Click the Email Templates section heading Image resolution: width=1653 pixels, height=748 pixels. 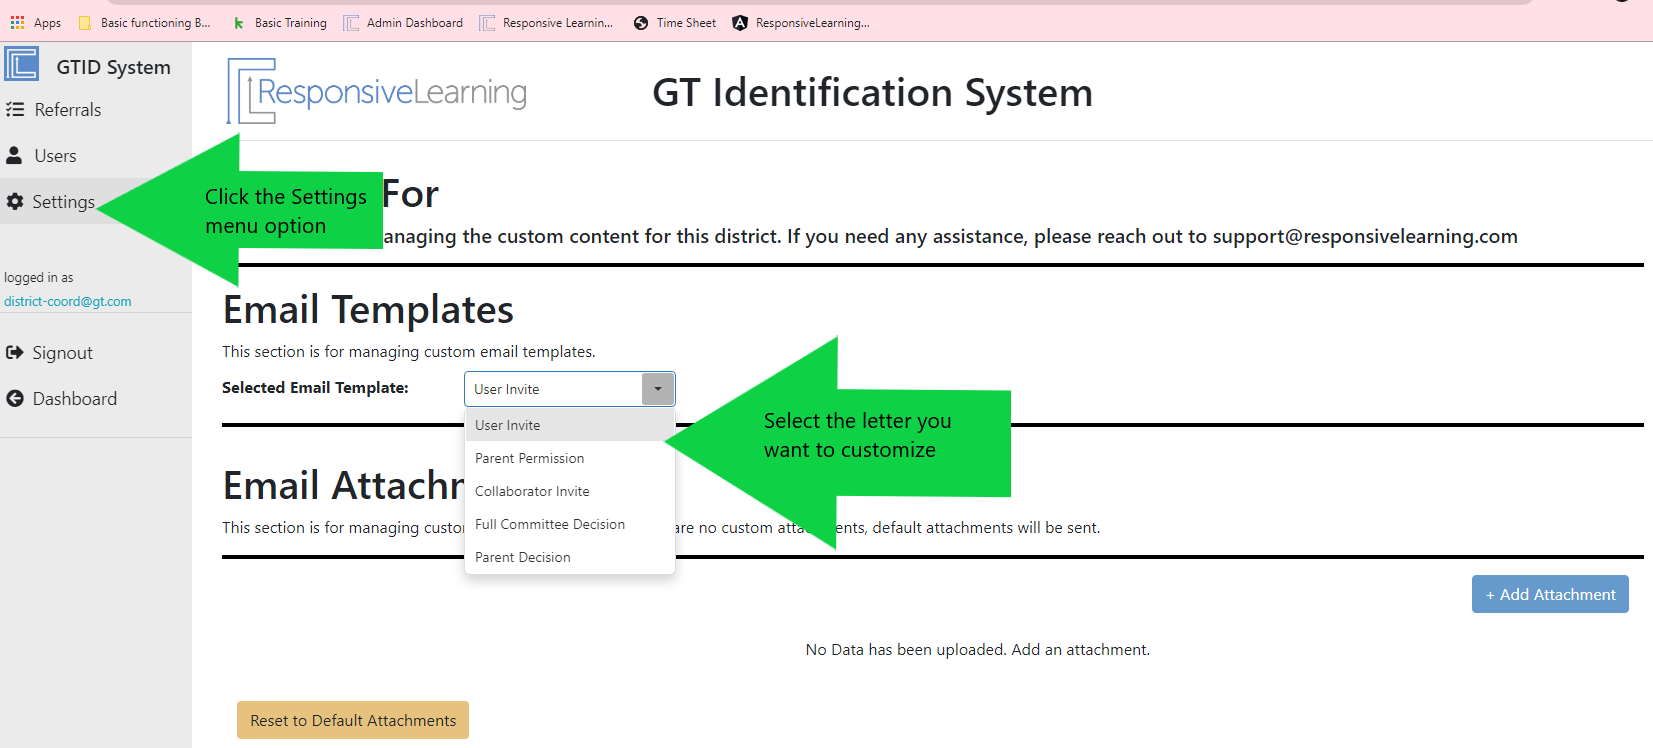pyautogui.click(x=368, y=310)
